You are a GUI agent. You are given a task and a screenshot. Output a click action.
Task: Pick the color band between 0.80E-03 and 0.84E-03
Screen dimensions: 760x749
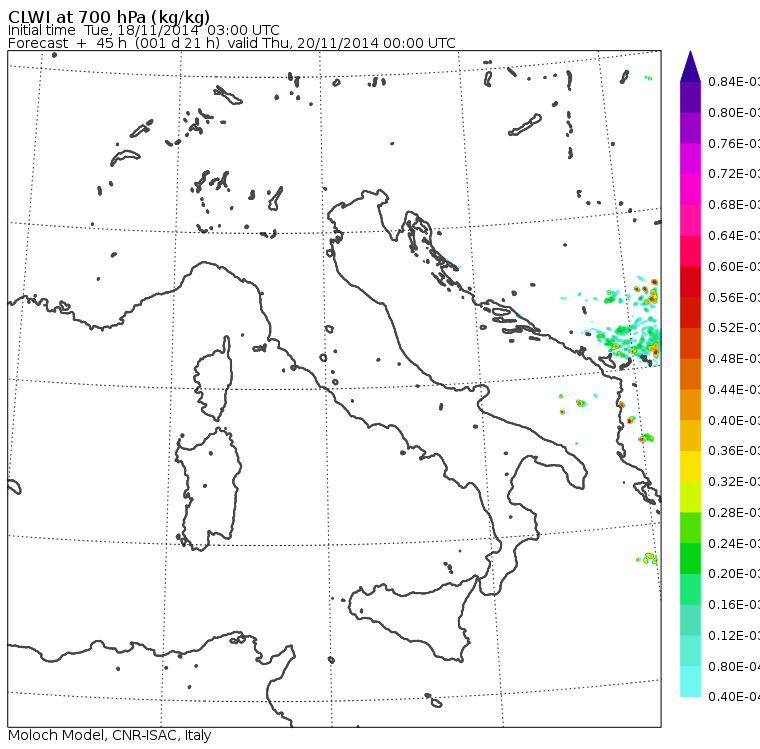coord(690,97)
